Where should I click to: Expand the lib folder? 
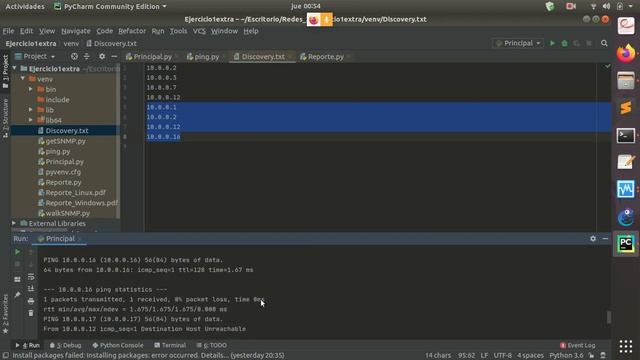coord(31,109)
